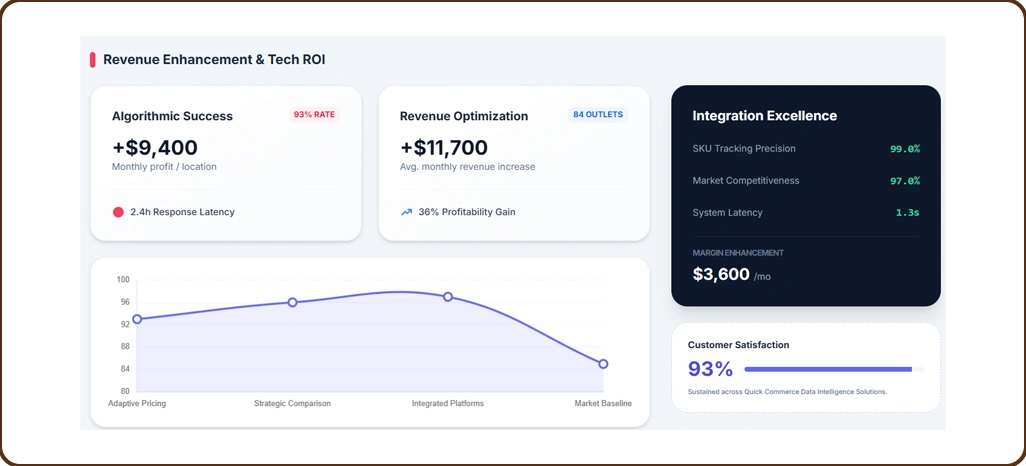Click the $3,600 margin enhancement amount
Screen dimensions: 1026x466
pyautogui.click(x=720, y=274)
